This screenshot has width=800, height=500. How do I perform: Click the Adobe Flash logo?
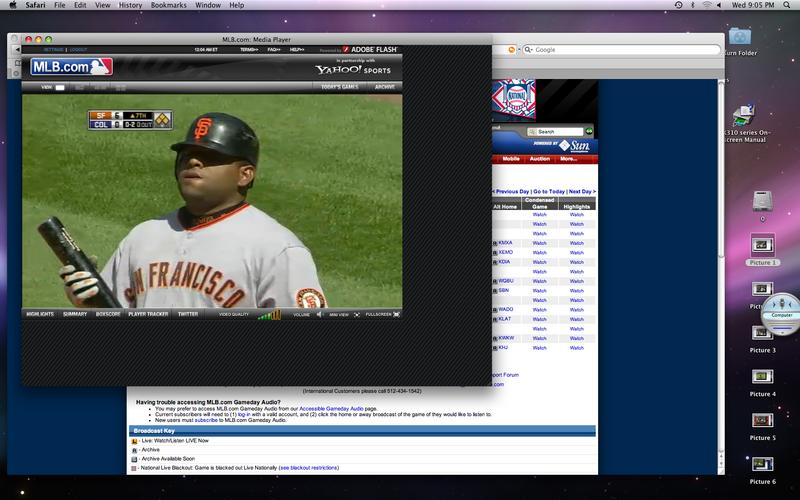(x=369, y=49)
